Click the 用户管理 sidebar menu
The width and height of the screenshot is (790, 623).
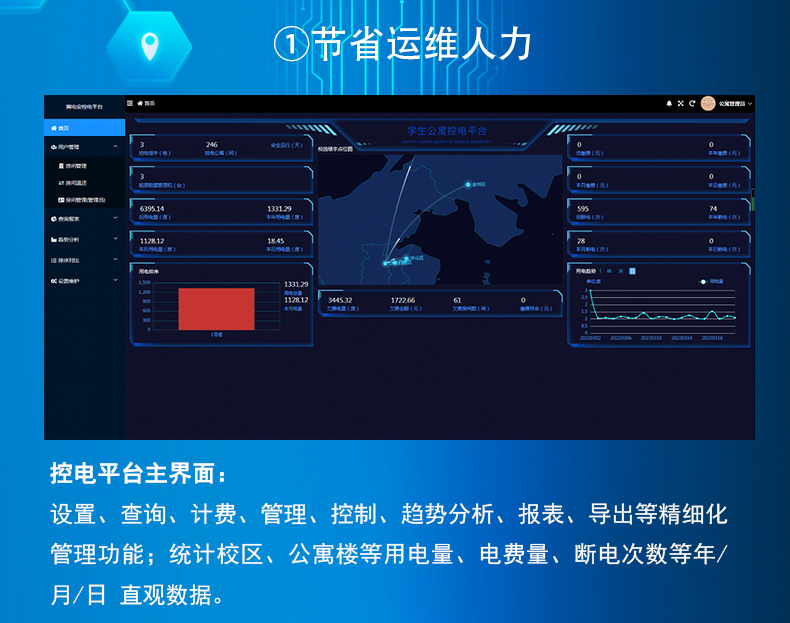(x=85, y=147)
